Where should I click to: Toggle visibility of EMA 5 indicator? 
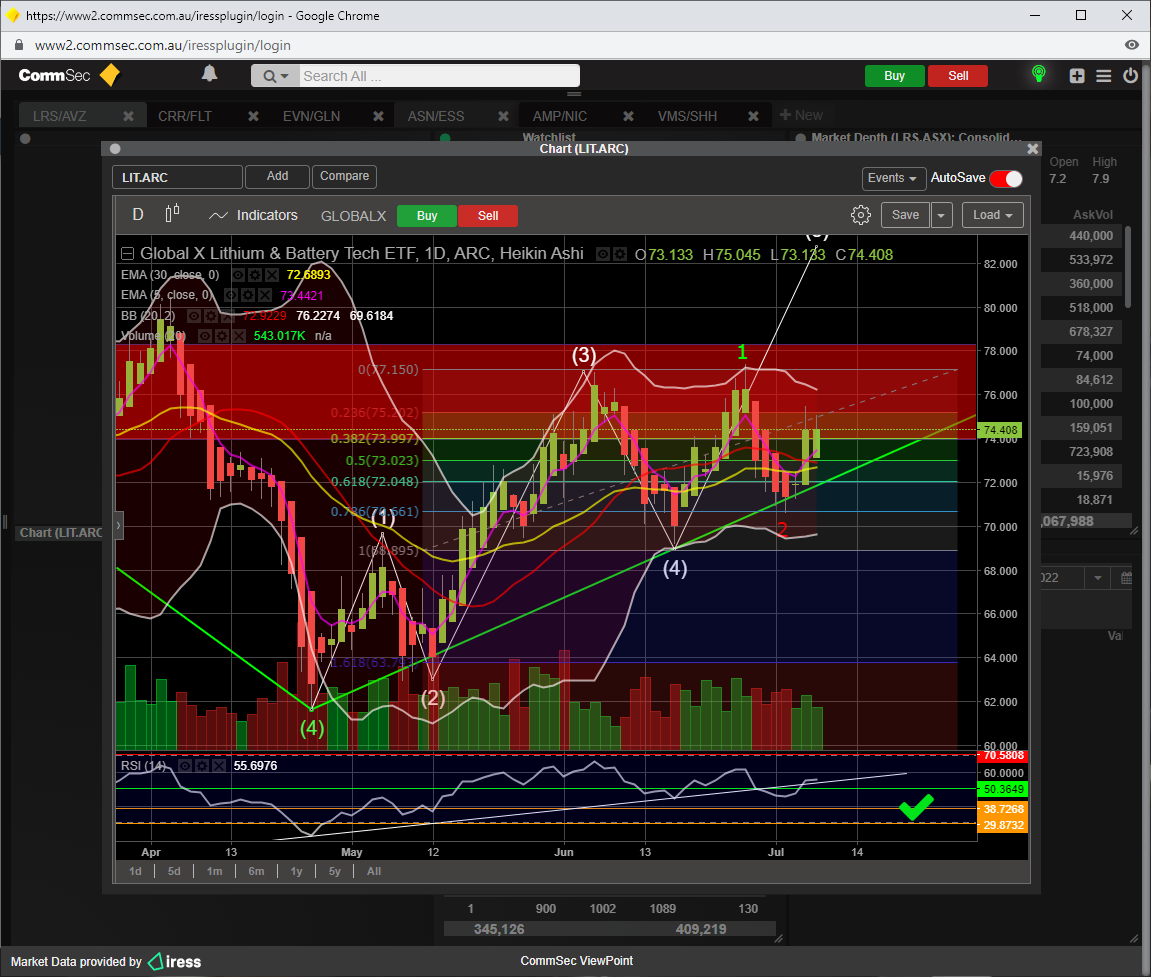tap(230, 295)
